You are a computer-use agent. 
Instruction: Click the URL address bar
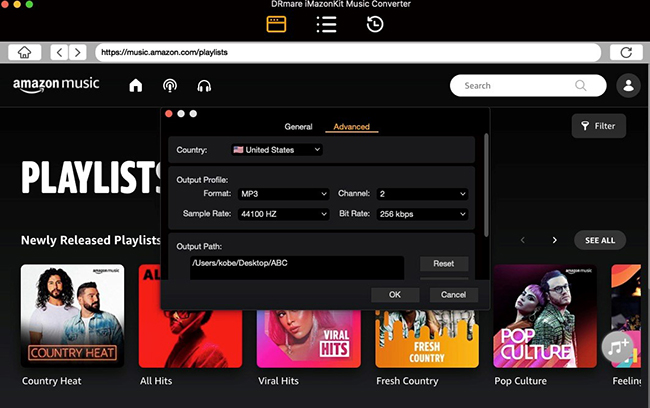348,53
